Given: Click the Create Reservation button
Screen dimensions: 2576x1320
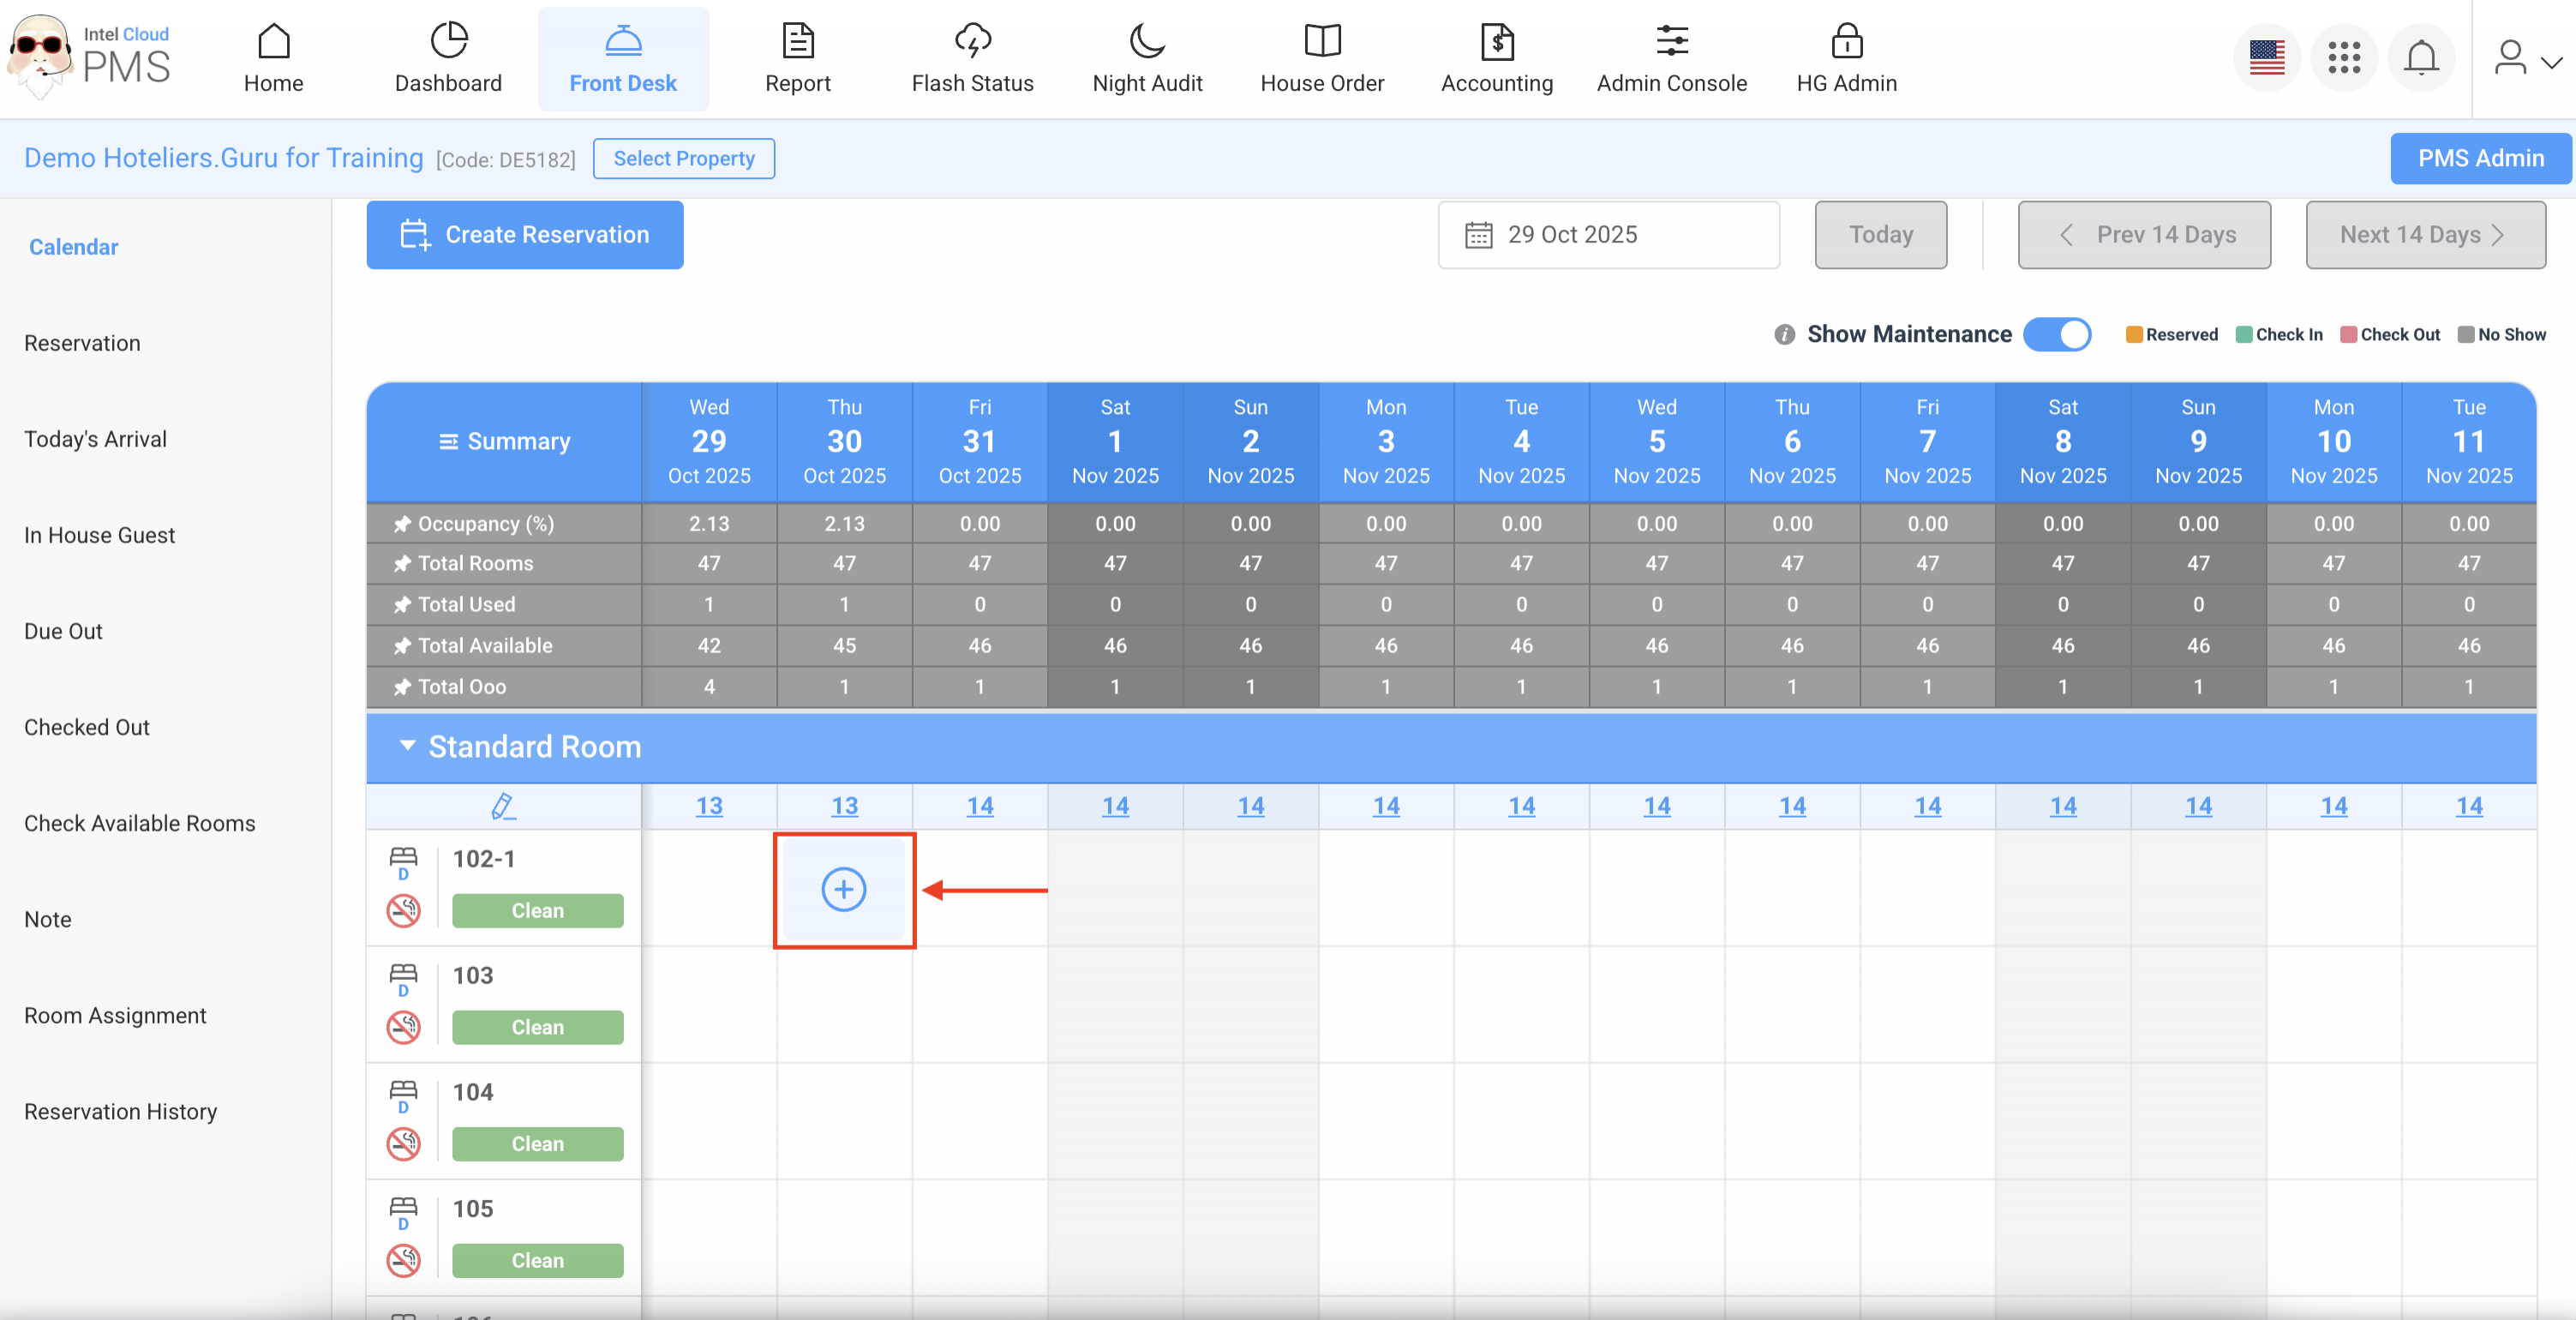Looking at the screenshot, I should pyautogui.click(x=525, y=235).
